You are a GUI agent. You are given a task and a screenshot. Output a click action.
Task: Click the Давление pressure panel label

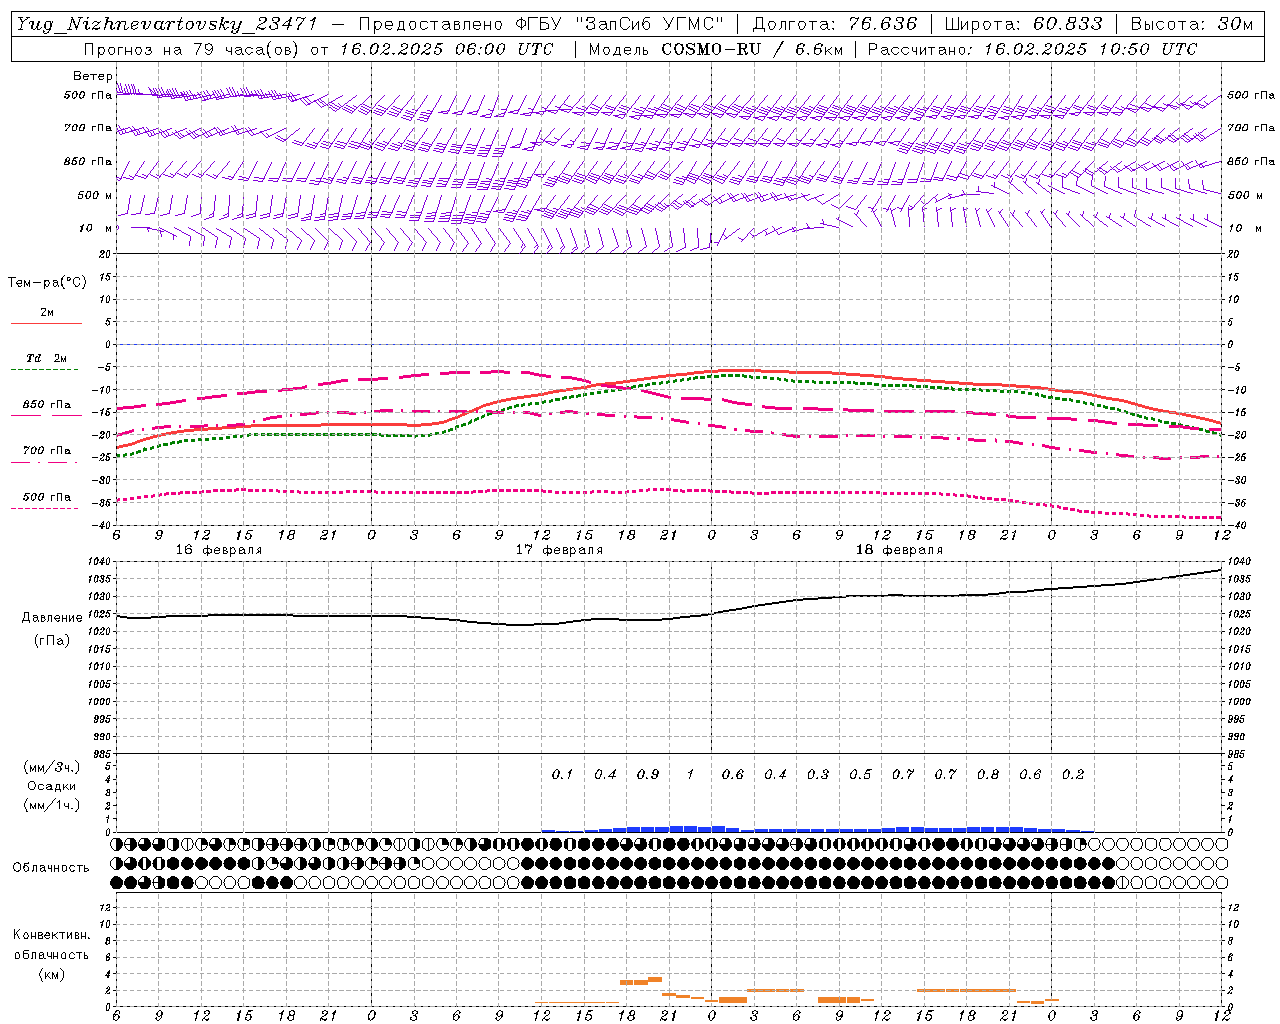coord(52,618)
